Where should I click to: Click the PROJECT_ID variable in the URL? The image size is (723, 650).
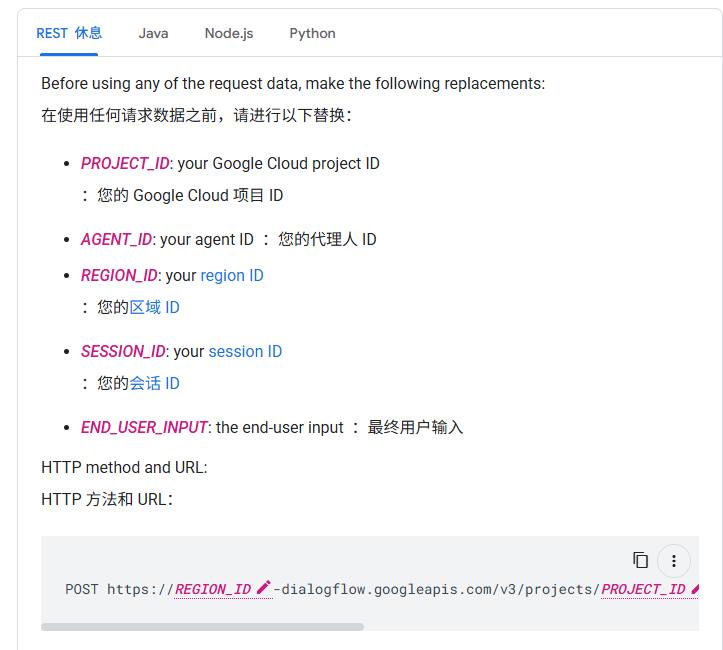pos(643,589)
